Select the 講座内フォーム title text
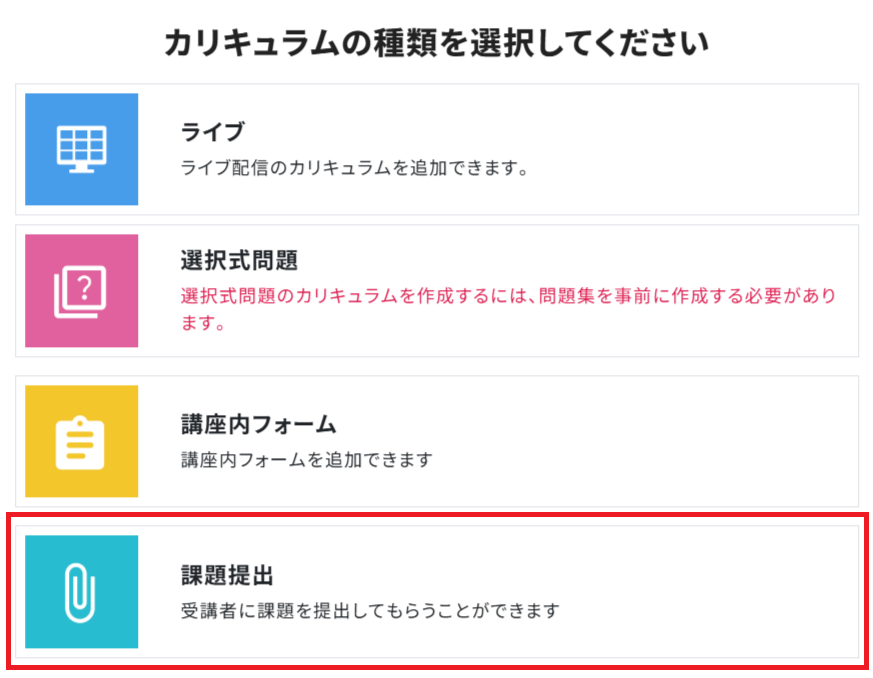The width and height of the screenshot is (873, 678). (258, 424)
